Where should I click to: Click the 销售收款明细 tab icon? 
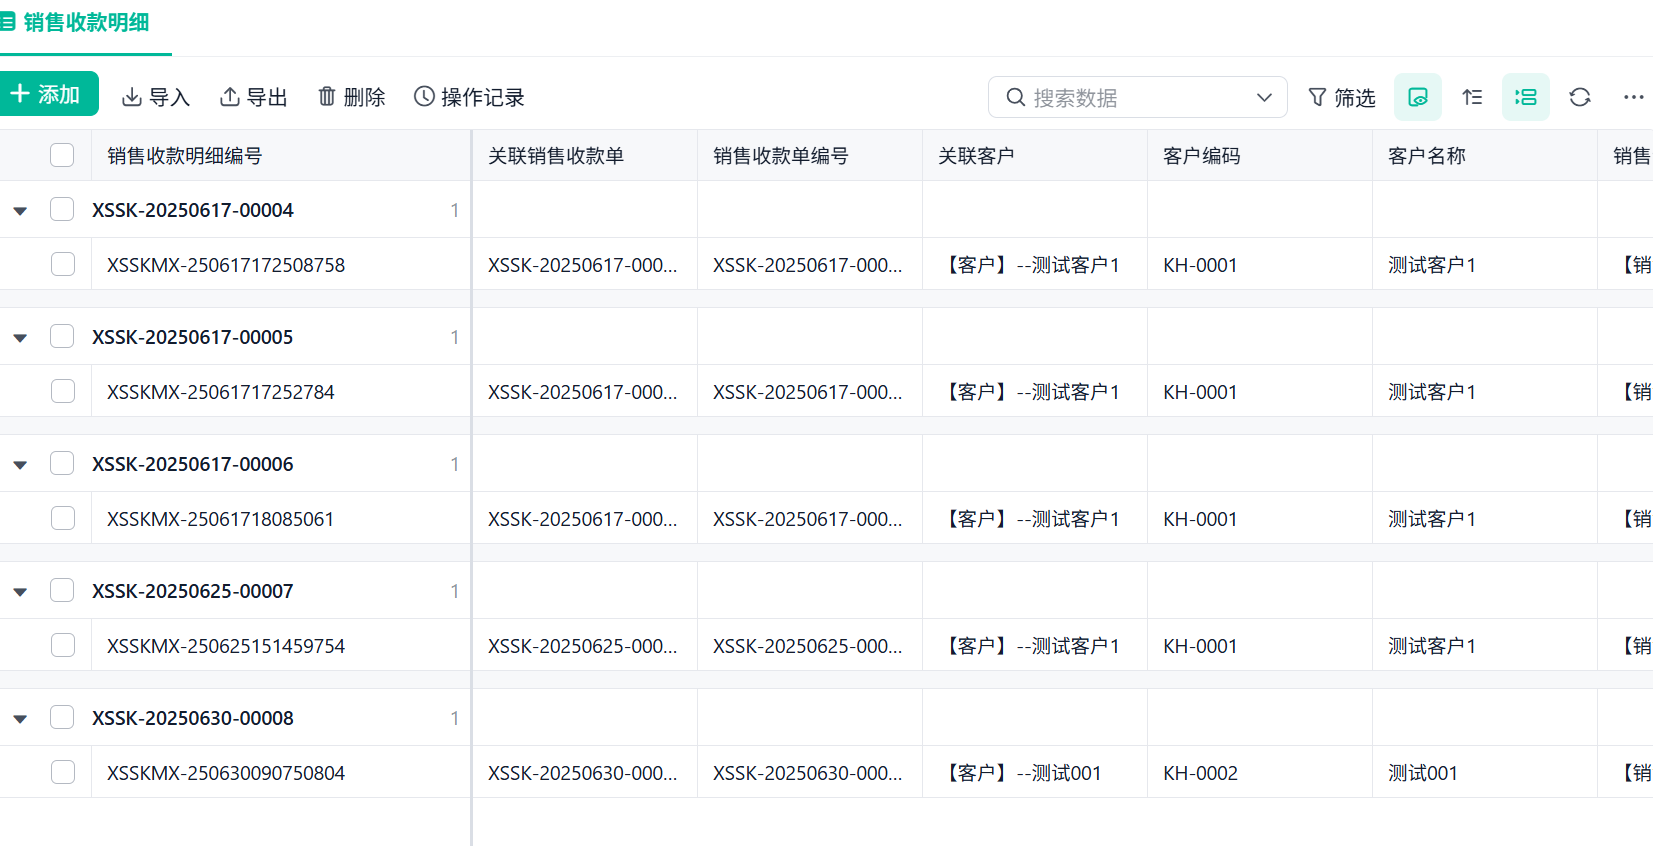point(8,22)
